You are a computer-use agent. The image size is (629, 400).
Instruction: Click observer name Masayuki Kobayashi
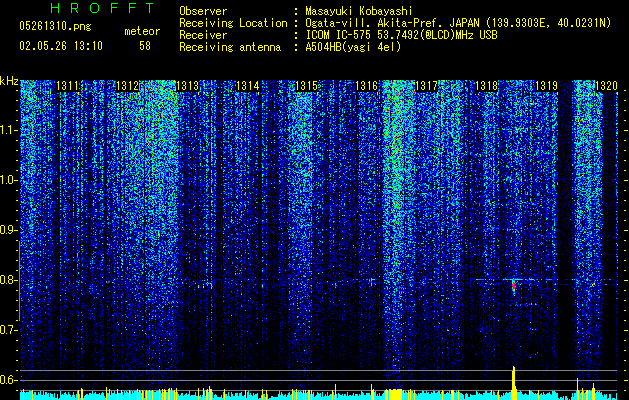359,11
